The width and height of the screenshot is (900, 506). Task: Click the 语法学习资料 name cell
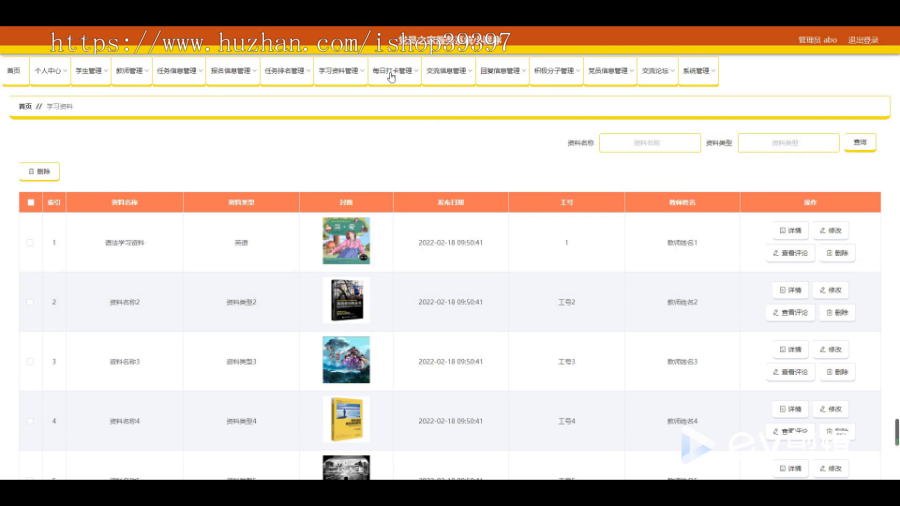[x=125, y=243]
